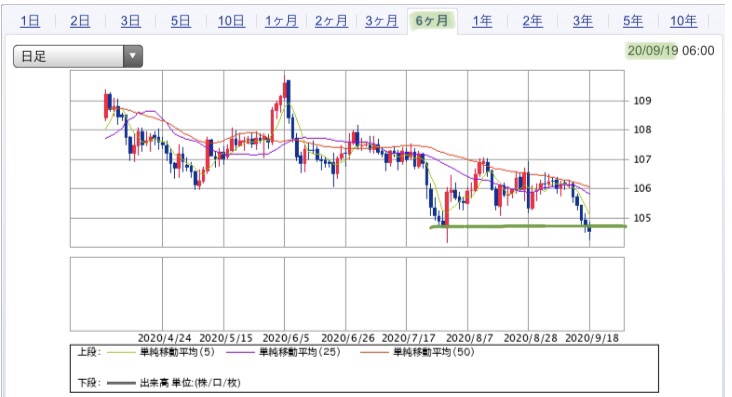This screenshot has height=397, width=732.
Task: Switch to the 1年 chart range
Action: [482, 21]
